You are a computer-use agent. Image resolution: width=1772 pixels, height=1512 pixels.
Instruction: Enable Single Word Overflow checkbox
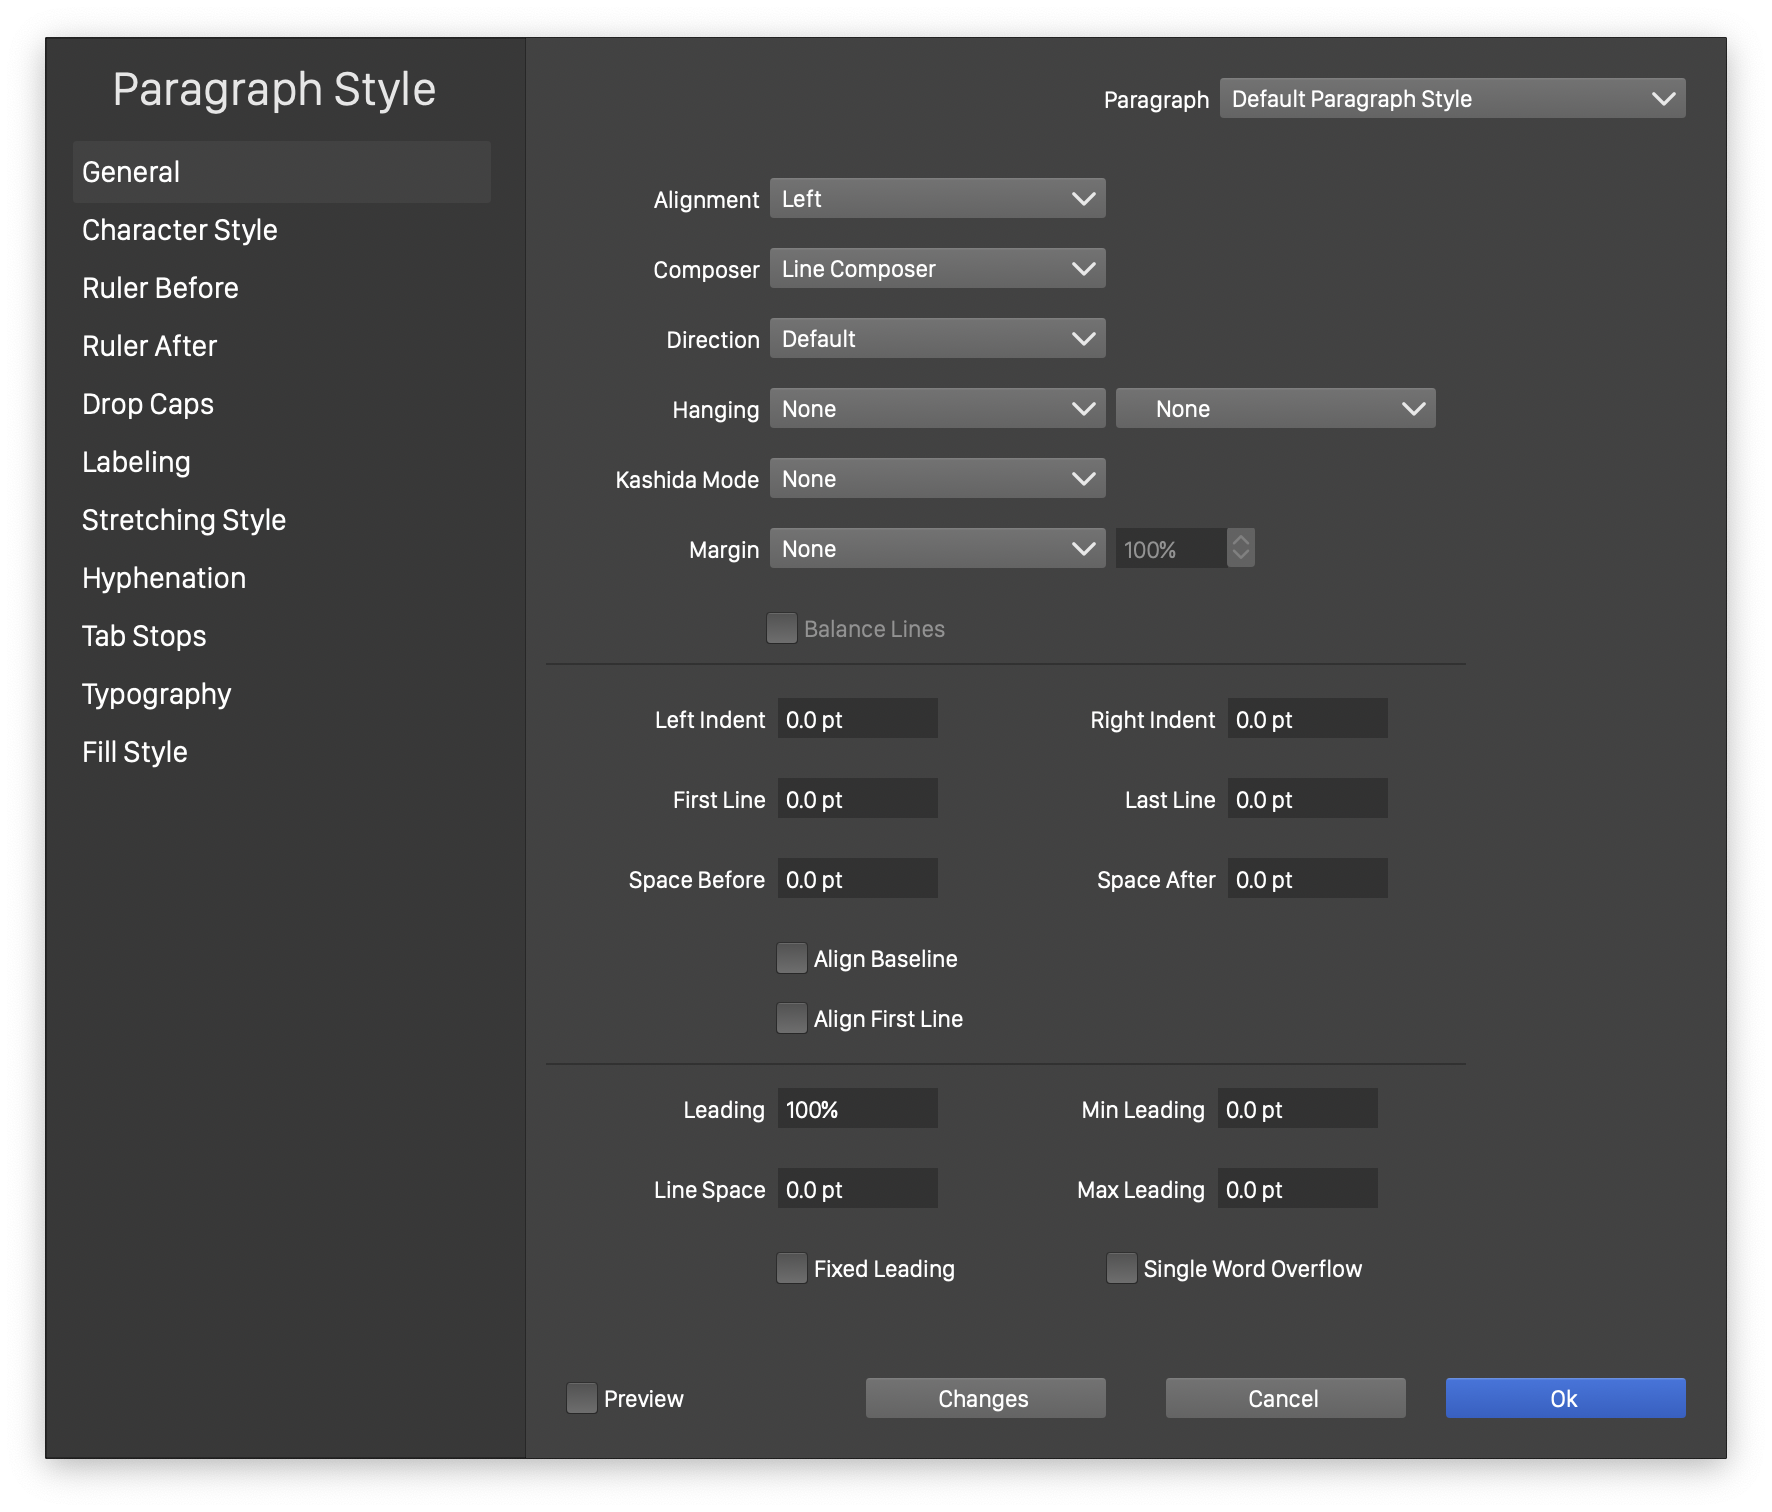pyautogui.click(x=1122, y=1268)
